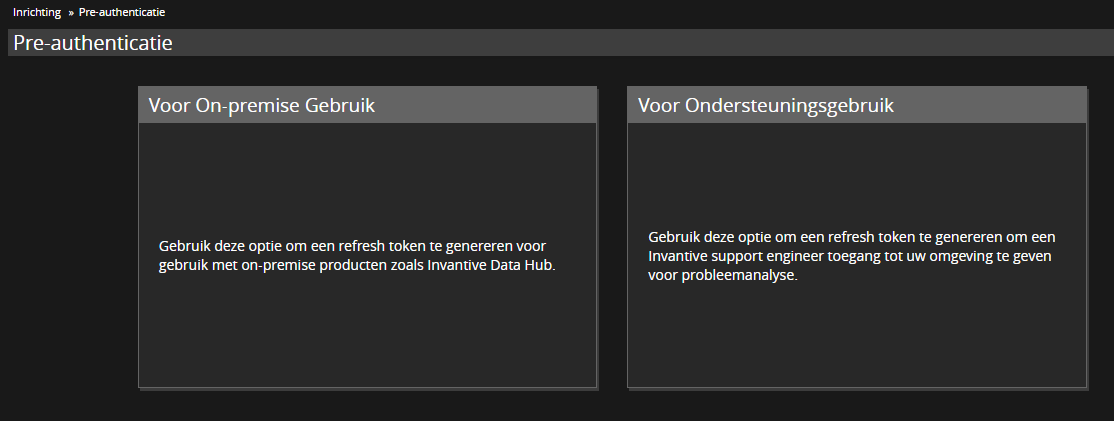Click the "Pre-authenticatie" breadcrumb item
This screenshot has width=1114, height=421.
122,12
